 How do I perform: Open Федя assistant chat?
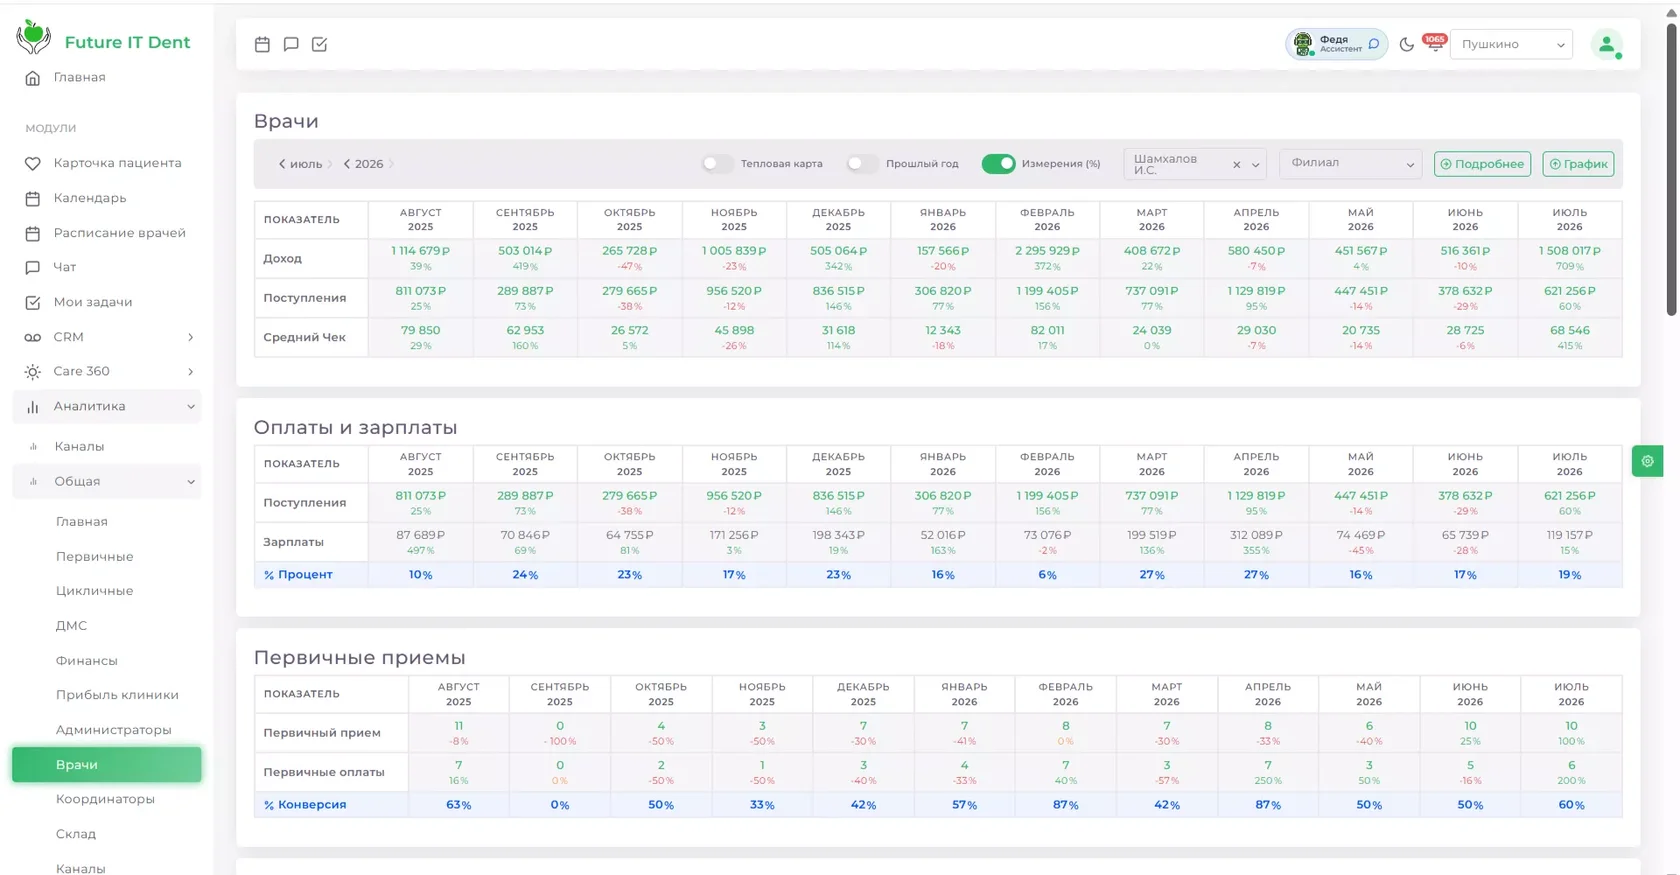tap(1336, 44)
